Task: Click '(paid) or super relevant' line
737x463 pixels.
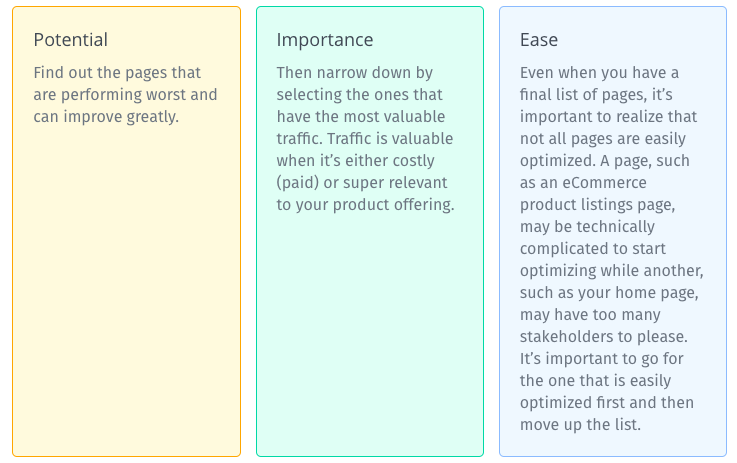Action: point(362,183)
